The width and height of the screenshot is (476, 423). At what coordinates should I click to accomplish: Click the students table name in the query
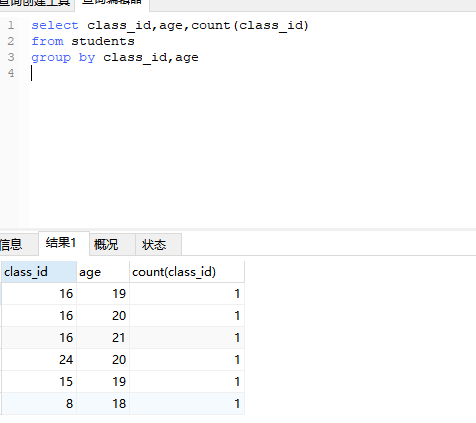pos(103,41)
